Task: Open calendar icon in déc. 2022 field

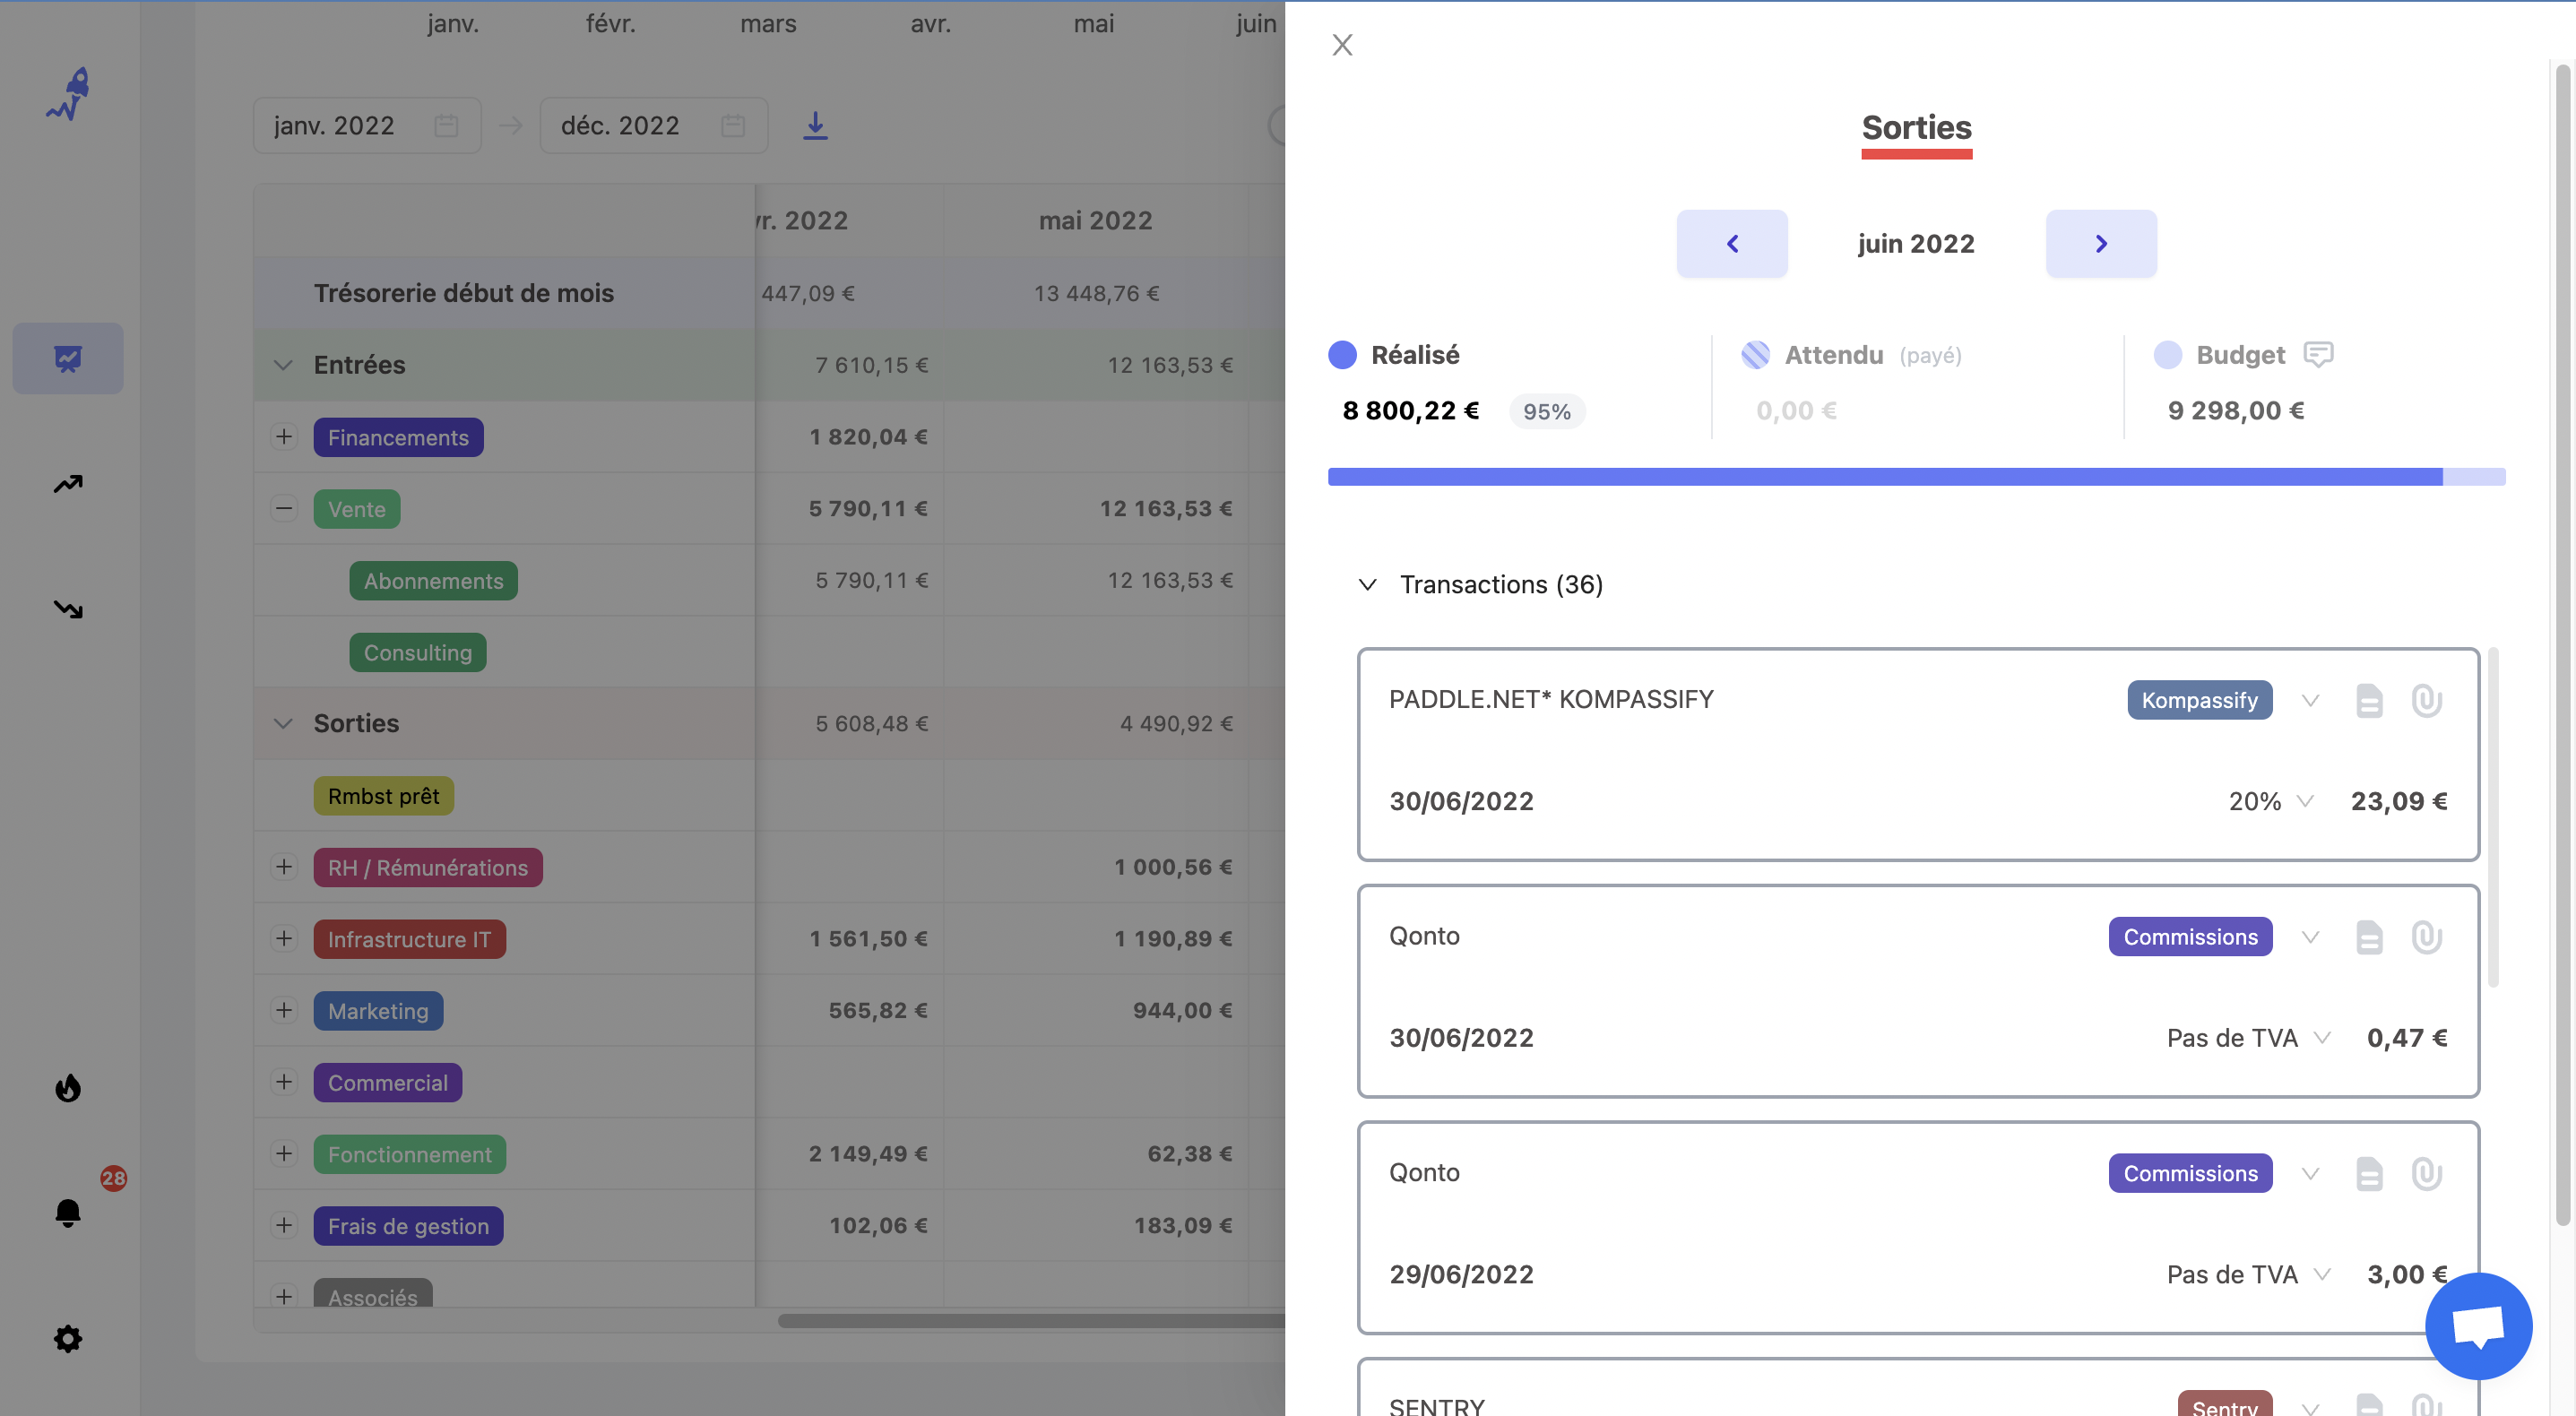Action: point(733,125)
